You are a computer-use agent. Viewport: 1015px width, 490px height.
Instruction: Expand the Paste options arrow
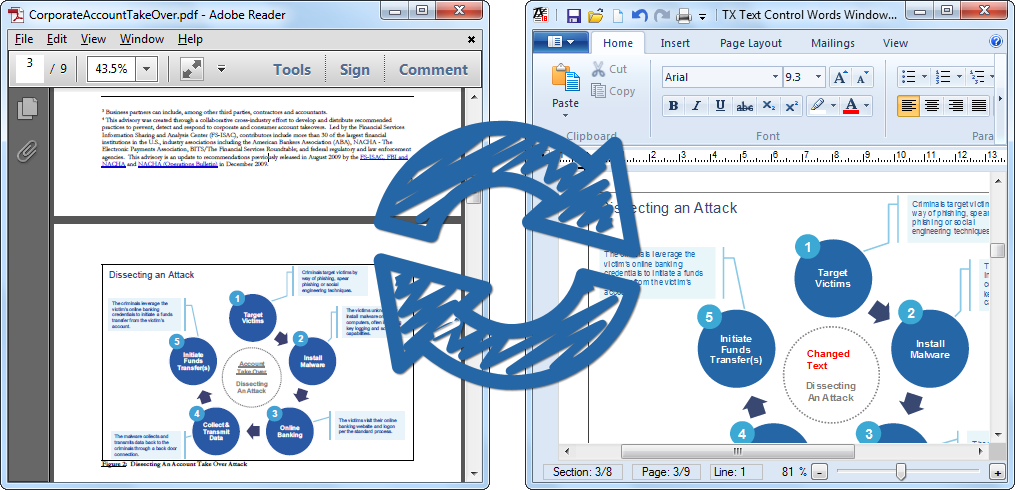click(x=565, y=116)
